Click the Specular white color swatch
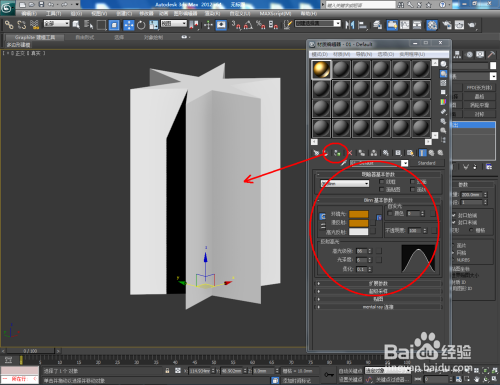Image resolution: width=500 pixels, height=385 pixels. [x=359, y=231]
